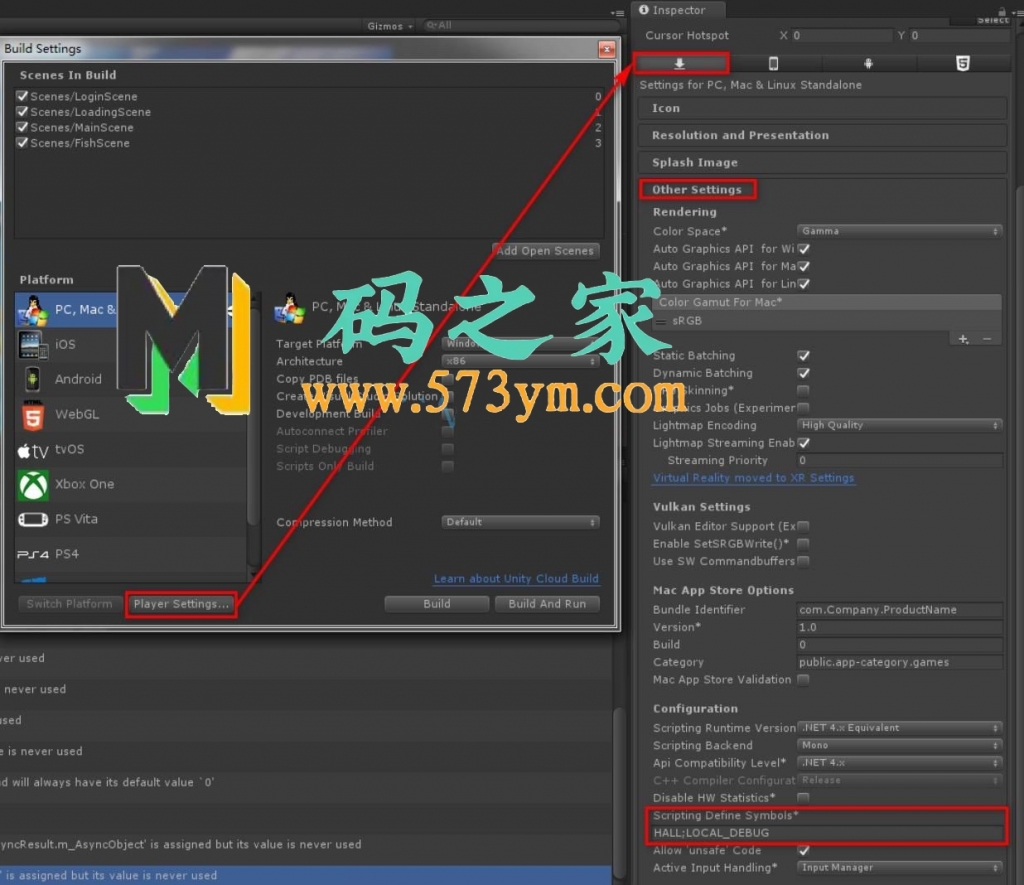
Task: Open the Lightmap Encoding dropdown
Action: tap(899, 425)
